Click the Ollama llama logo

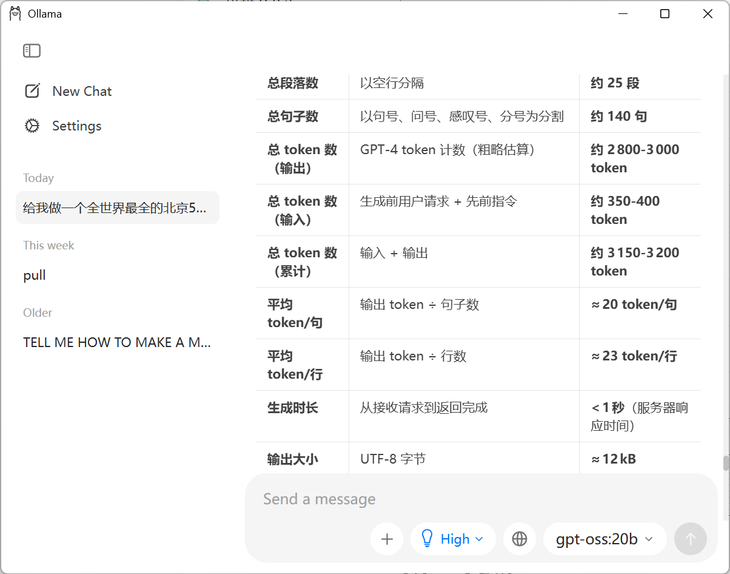click(x=14, y=14)
